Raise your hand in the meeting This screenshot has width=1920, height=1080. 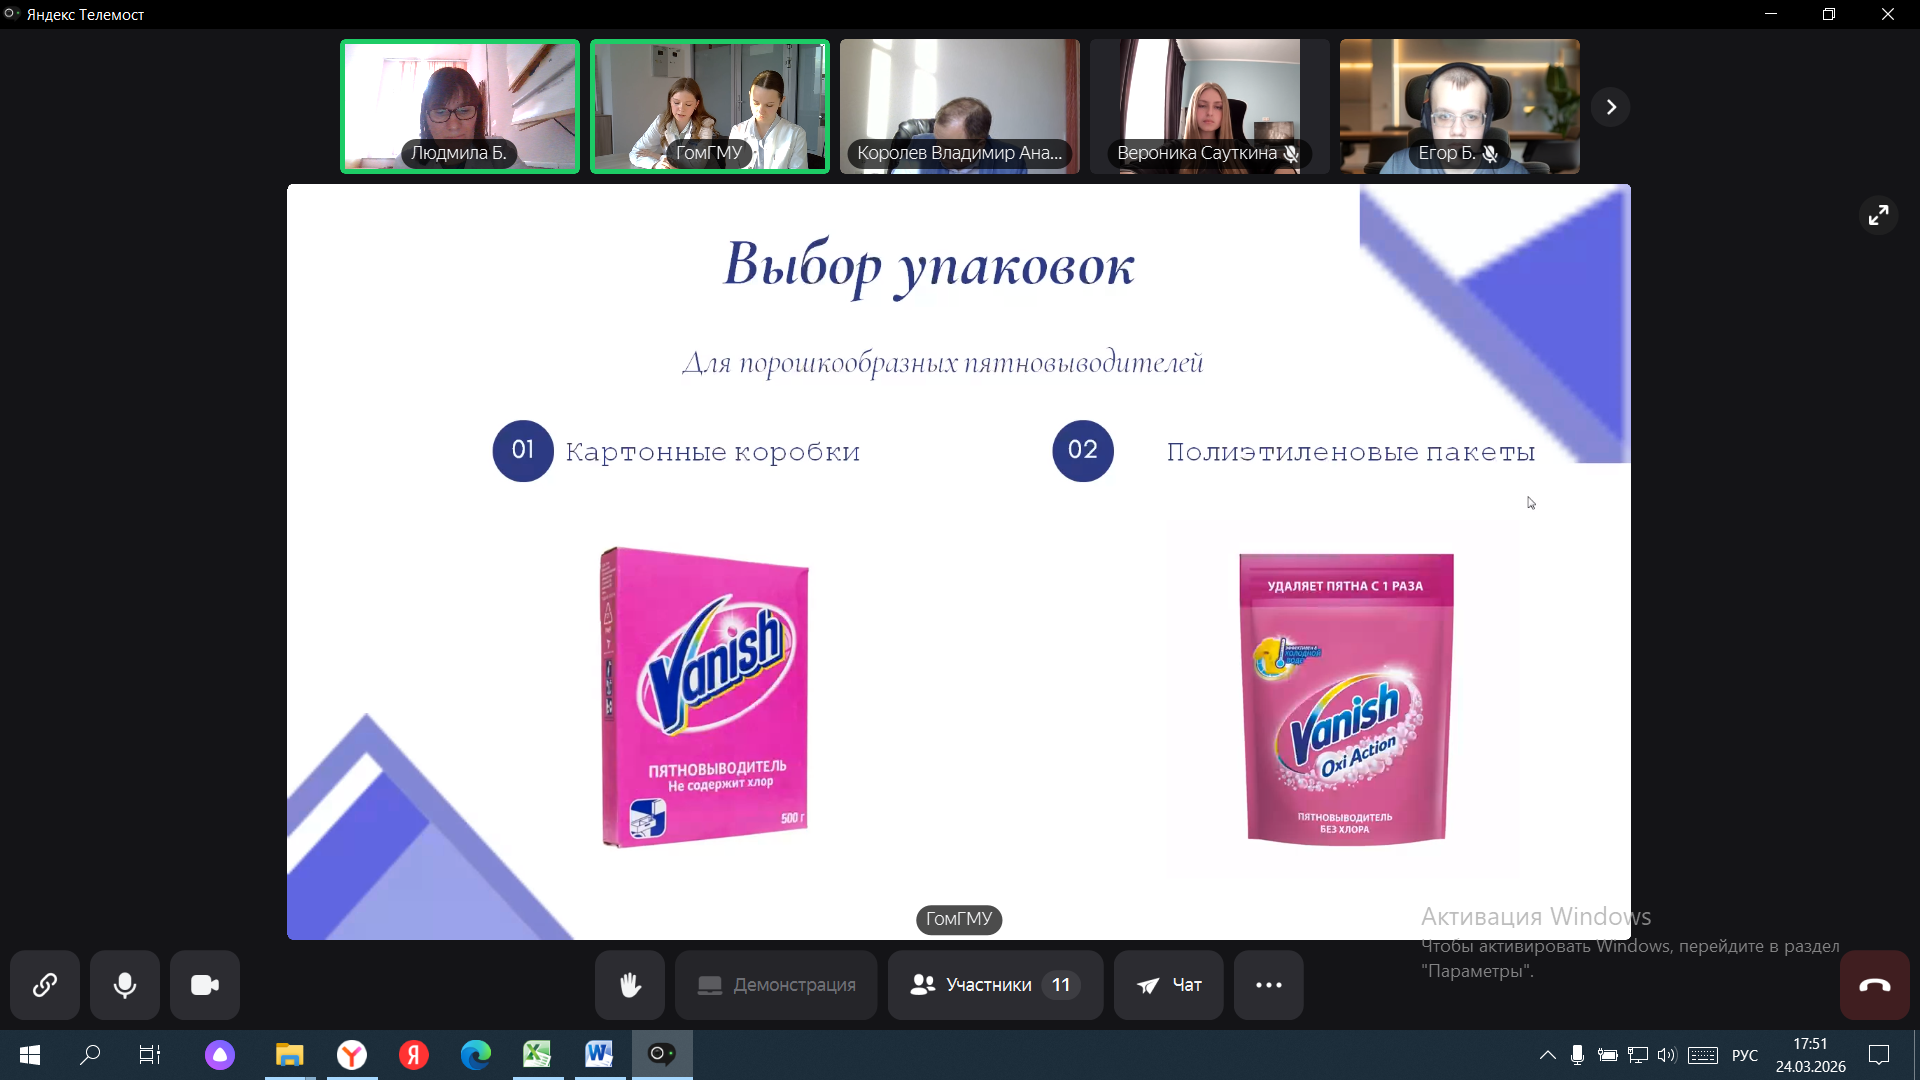pos(630,985)
